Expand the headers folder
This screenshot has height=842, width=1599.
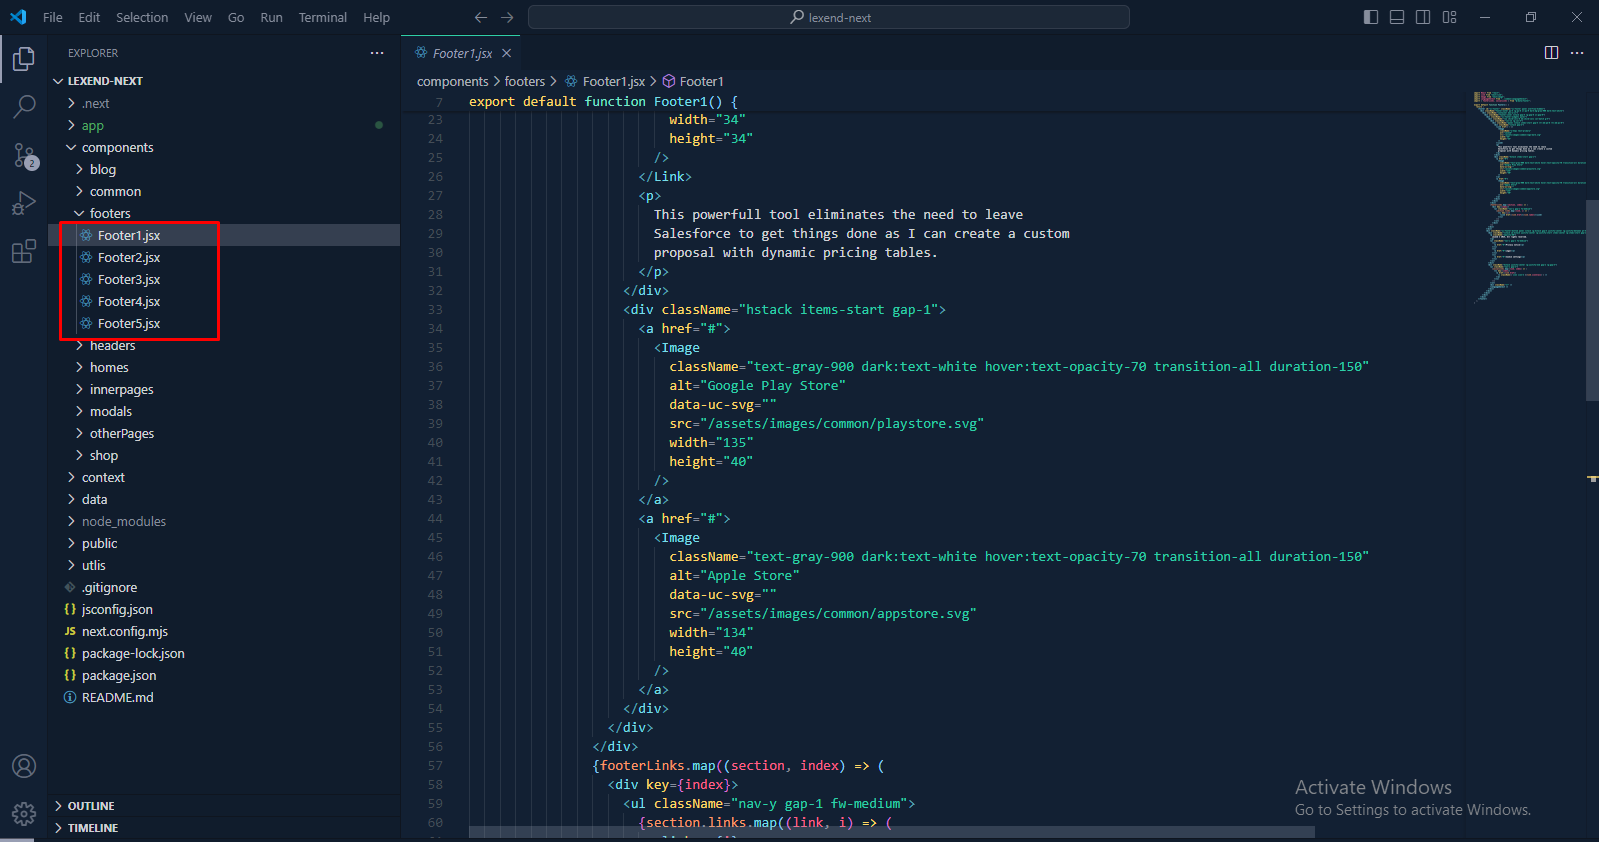[x=112, y=346]
